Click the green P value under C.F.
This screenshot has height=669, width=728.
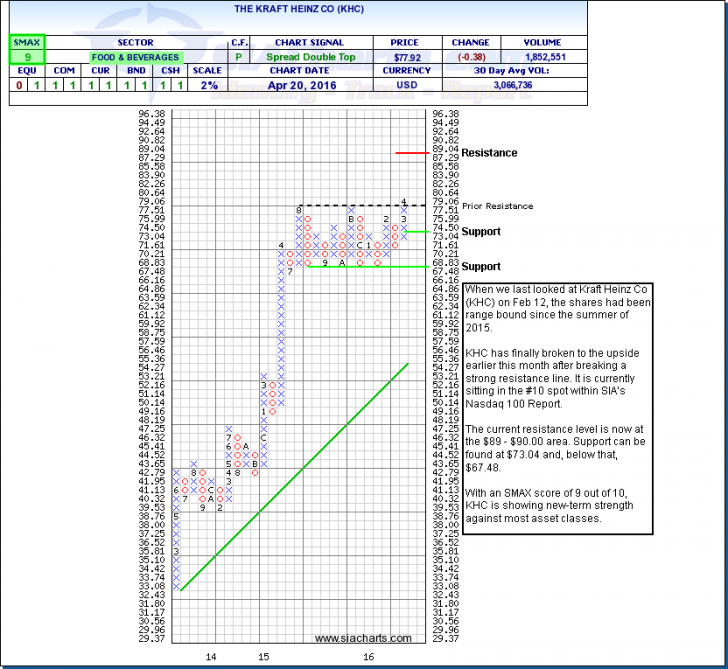pyautogui.click(x=239, y=57)
